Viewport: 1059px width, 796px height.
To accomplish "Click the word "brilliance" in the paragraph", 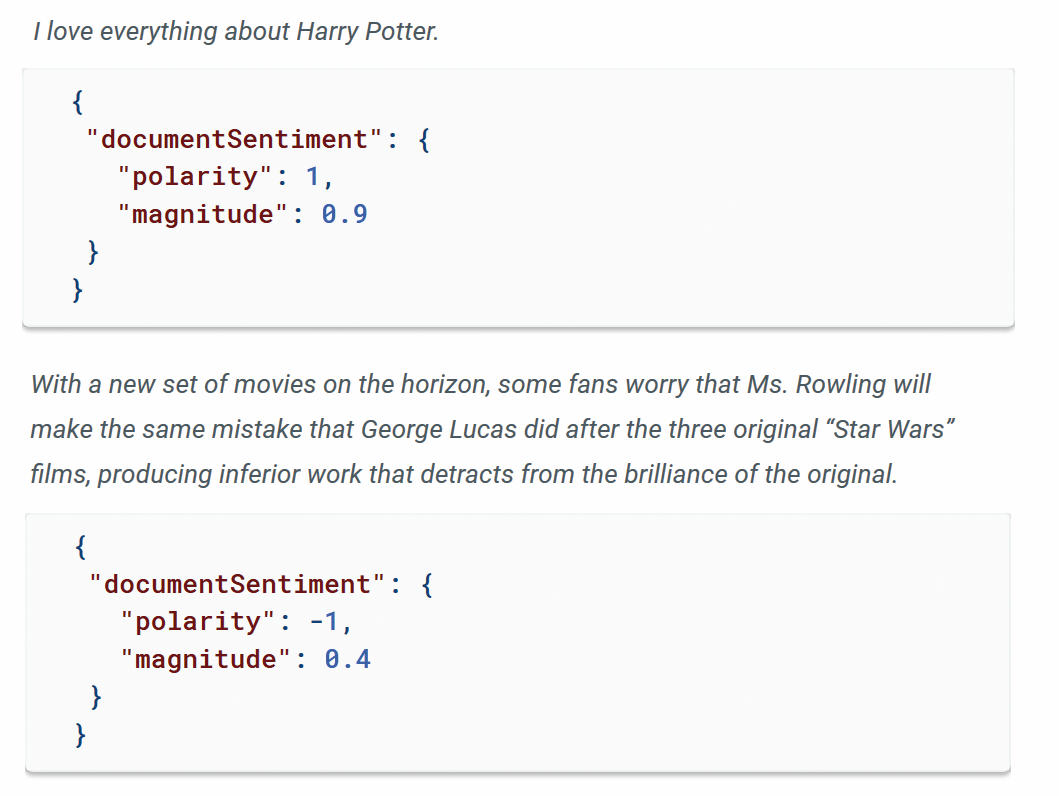I will coord(675,474).
